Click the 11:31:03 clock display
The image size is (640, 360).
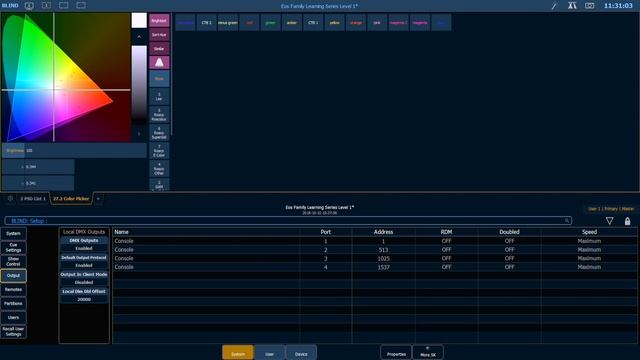pos(618,6)
